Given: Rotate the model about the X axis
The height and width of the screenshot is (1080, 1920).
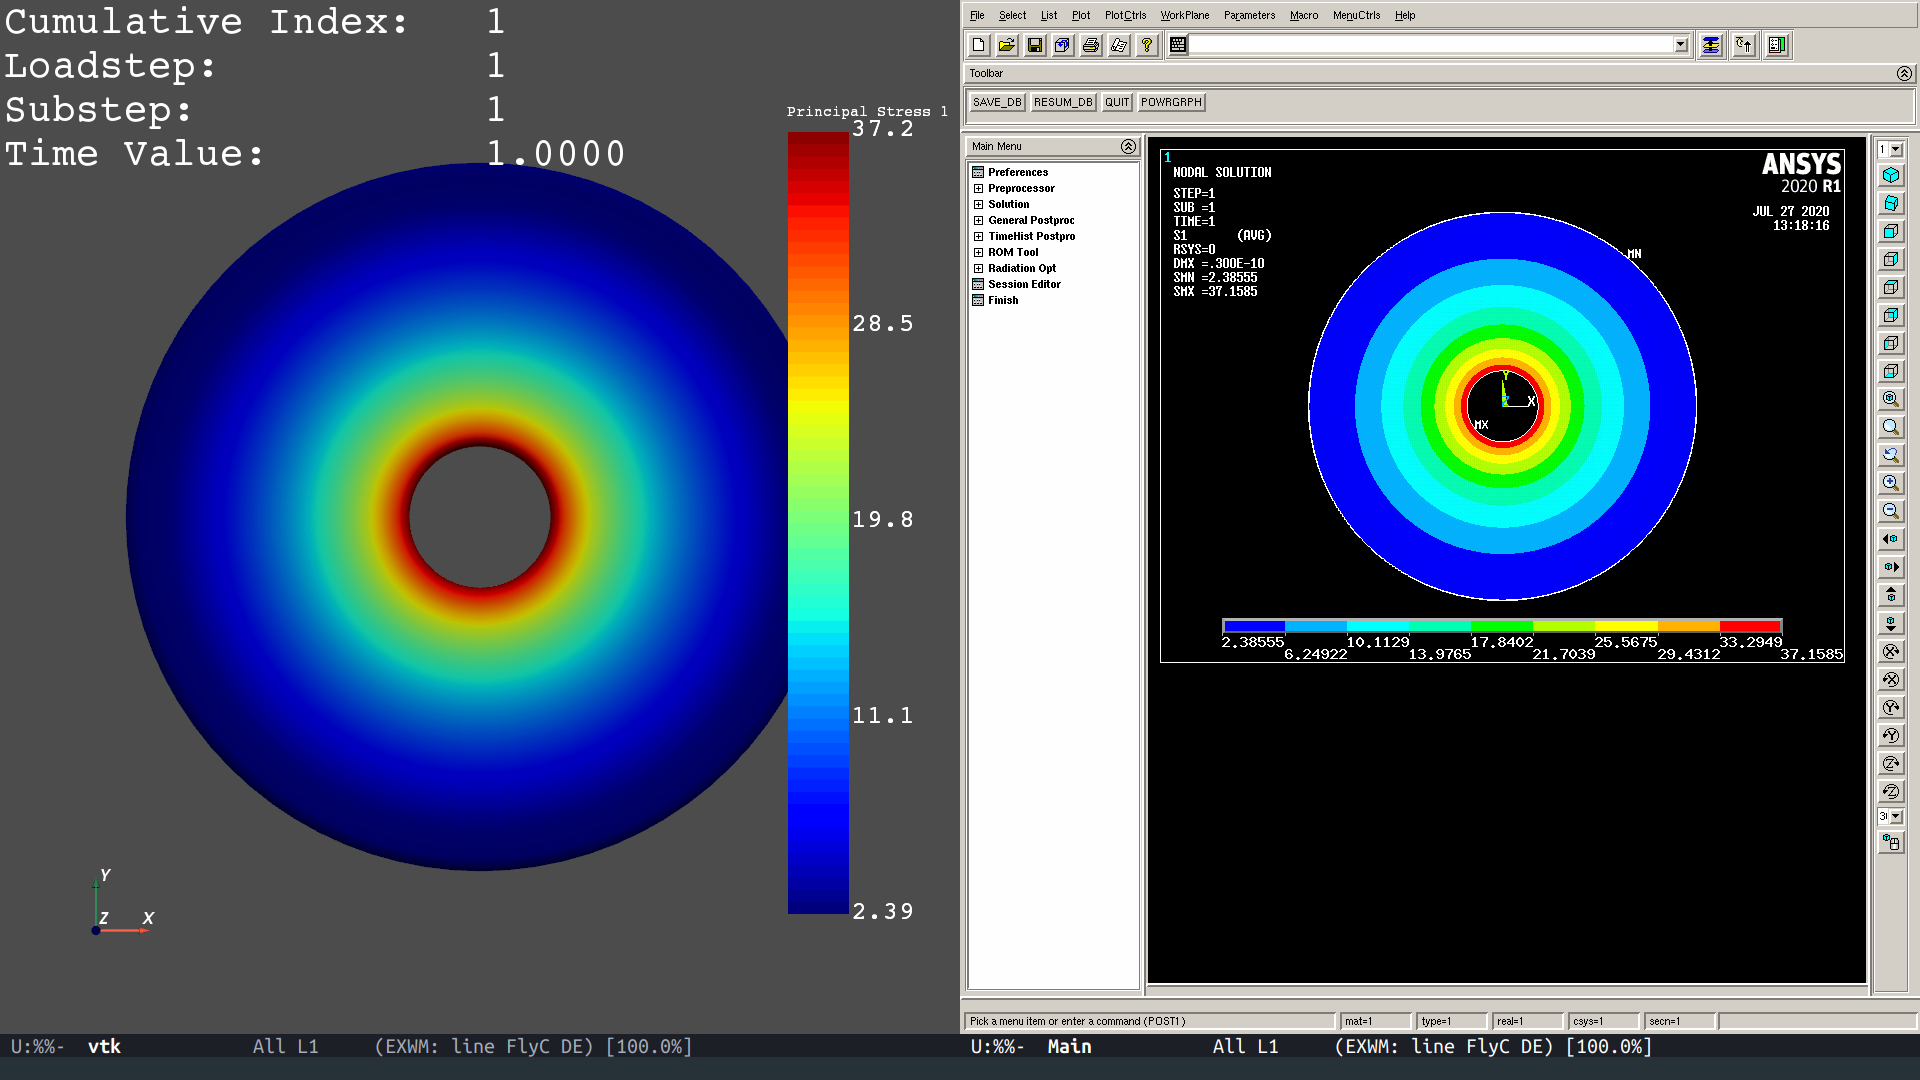Looking at the screenshot, I should 1891,651.
